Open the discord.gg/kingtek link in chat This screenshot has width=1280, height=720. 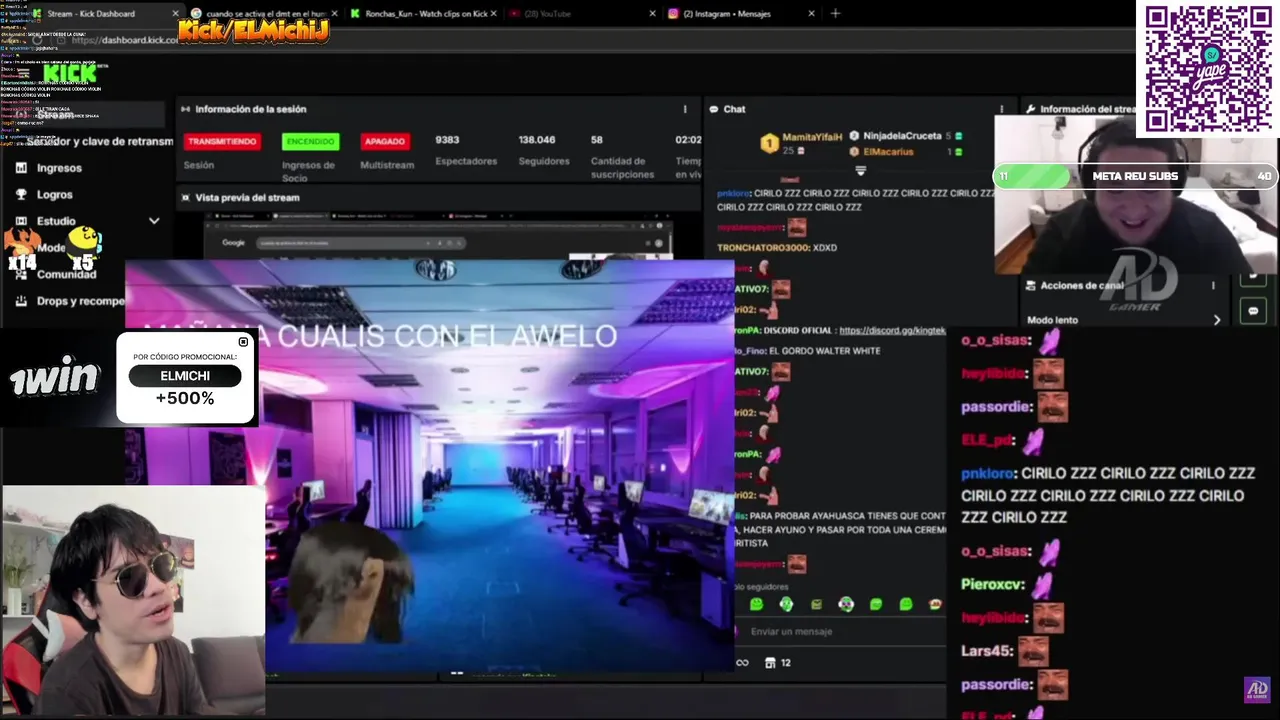(x=892, y=330)
